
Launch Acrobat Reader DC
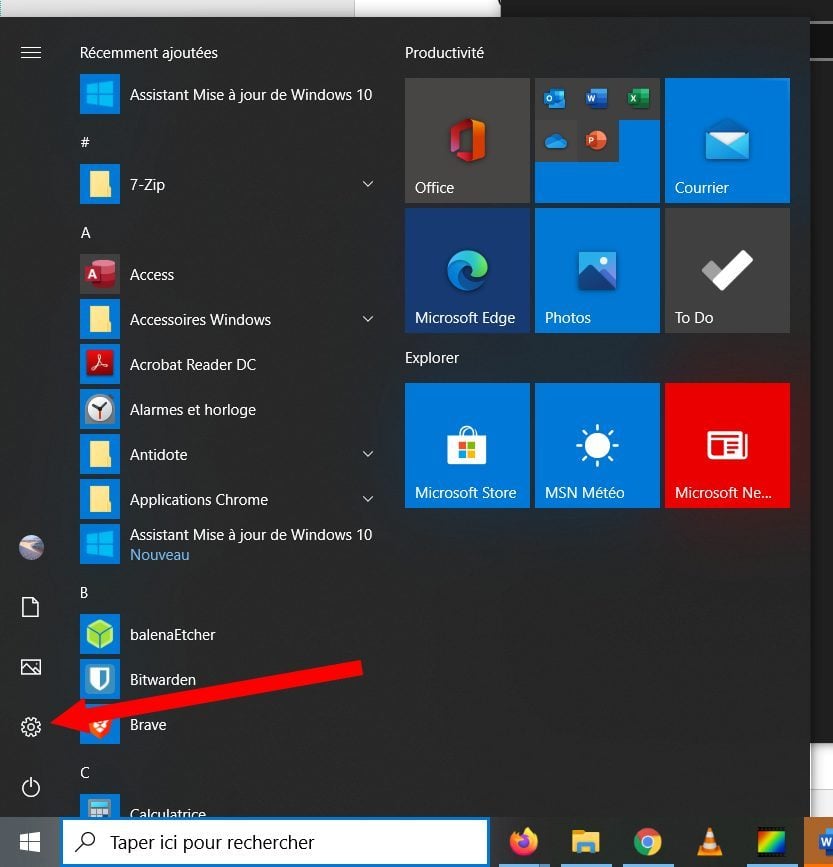point(228,364)
